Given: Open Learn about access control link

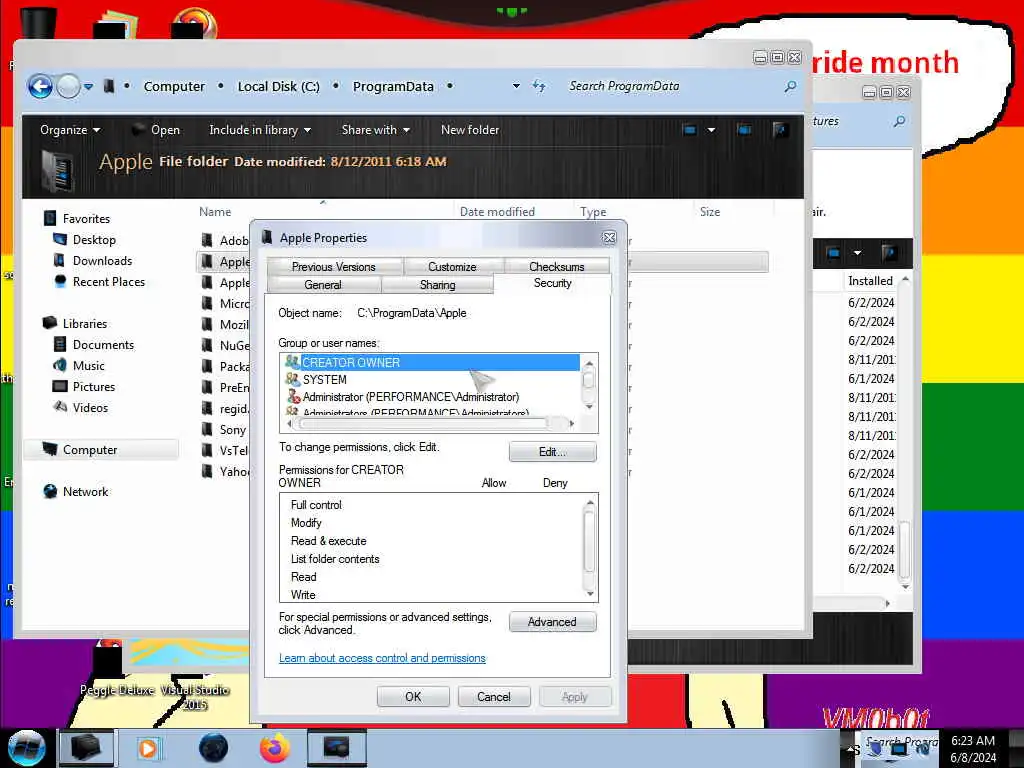Looking at the screenshot, I should click(x=382, y=658).
